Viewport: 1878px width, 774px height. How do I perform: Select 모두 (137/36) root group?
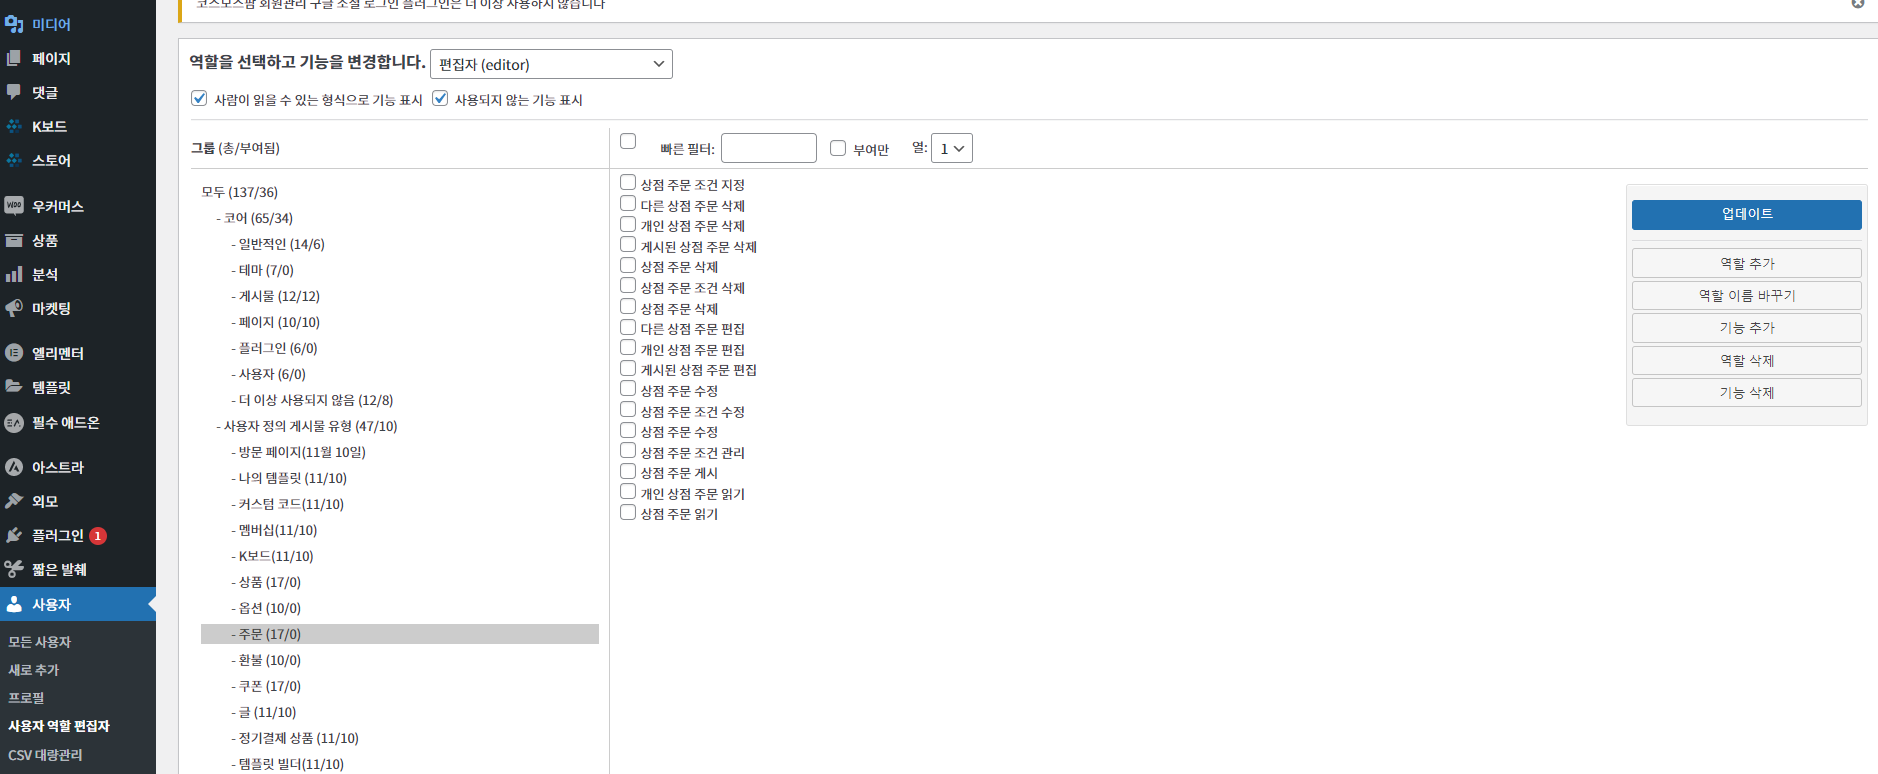tap(240, 192)
